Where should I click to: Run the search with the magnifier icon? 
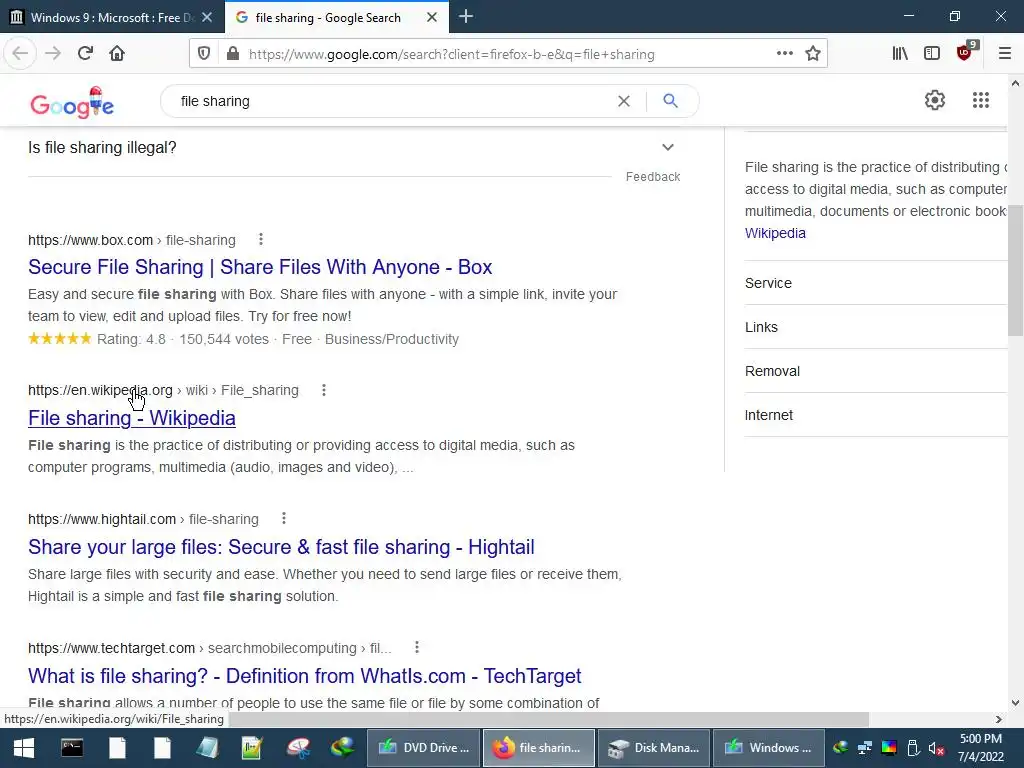point(670,101)
